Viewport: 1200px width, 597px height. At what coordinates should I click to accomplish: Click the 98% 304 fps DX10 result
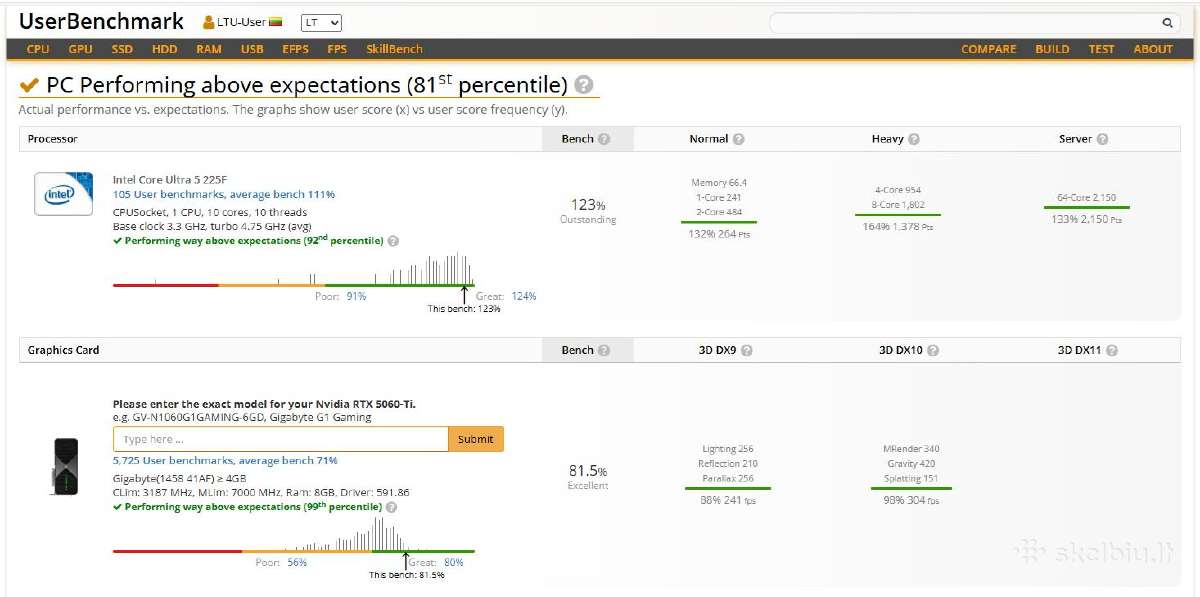point(911,500)
